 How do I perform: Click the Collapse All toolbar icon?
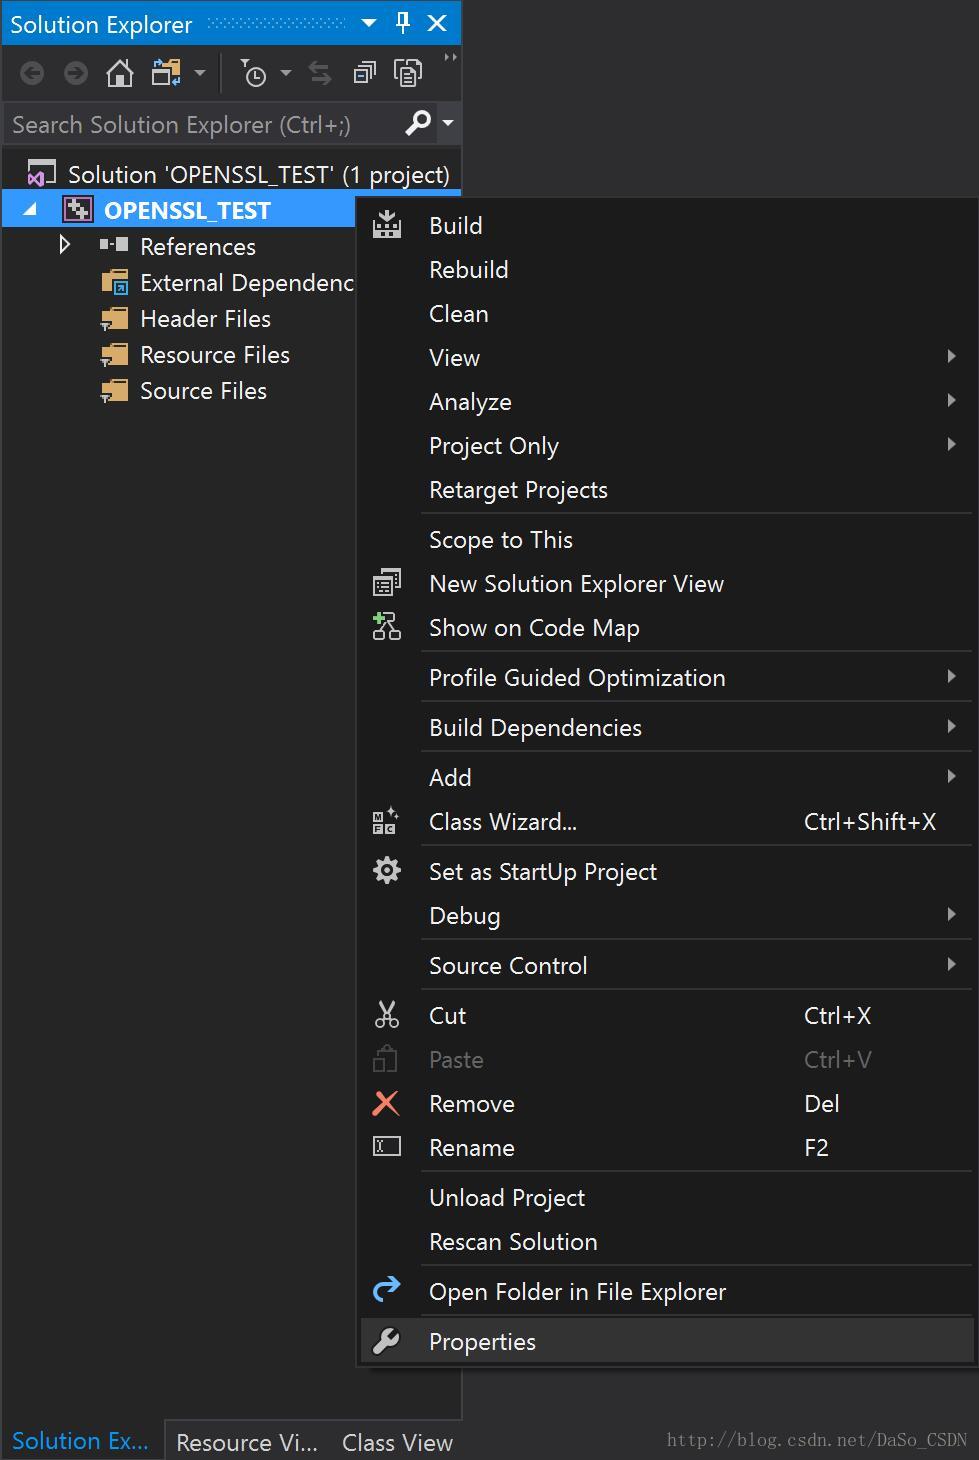pyautogui.click(x=364, y=73)
